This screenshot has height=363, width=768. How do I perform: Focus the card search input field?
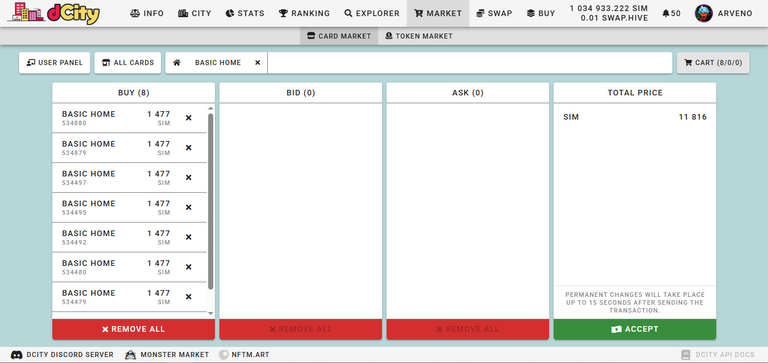(470, 63)
